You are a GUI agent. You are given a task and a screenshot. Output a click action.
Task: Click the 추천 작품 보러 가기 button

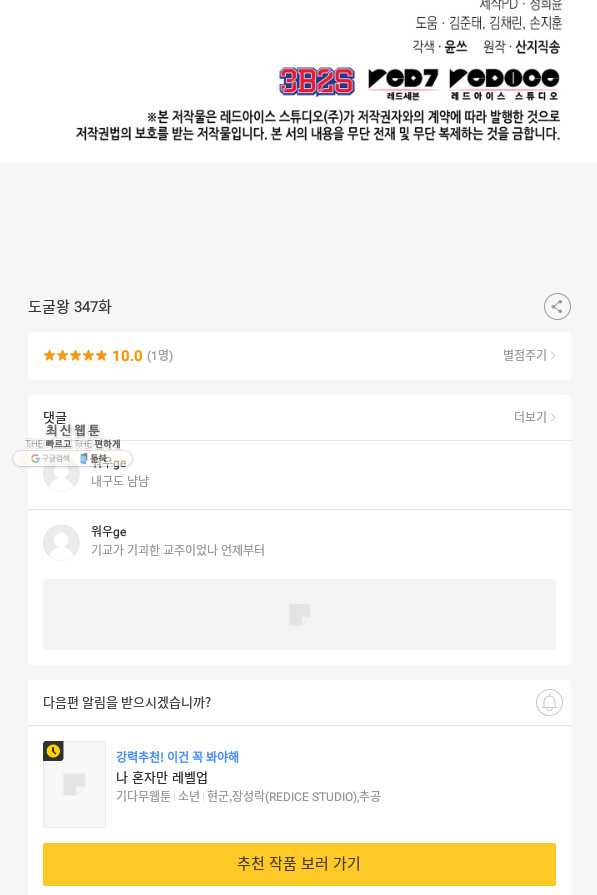pos(299,864)
